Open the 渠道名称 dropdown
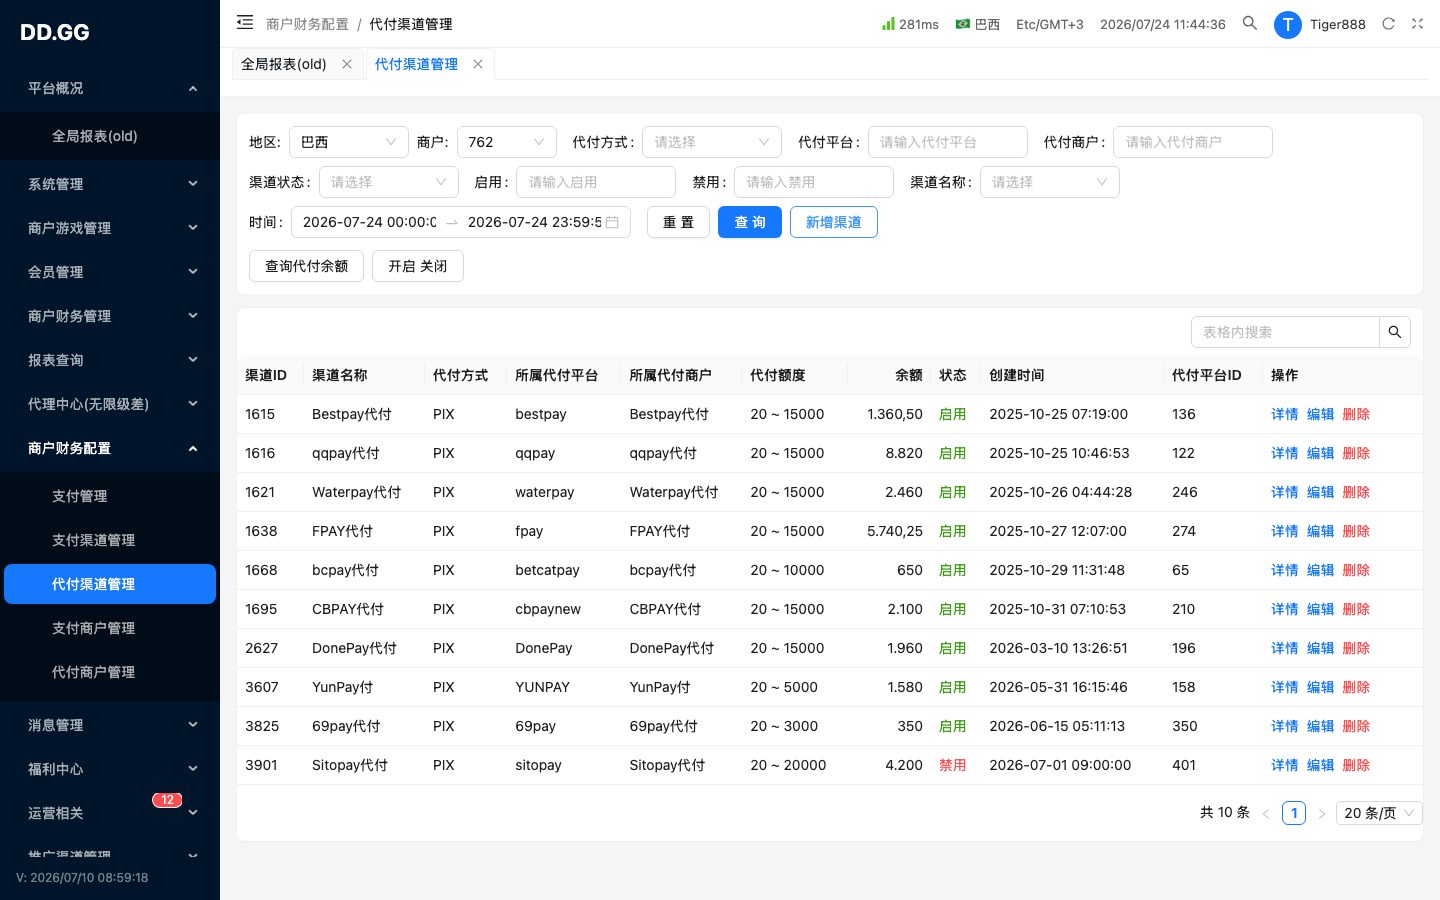 coord(1050,182)
